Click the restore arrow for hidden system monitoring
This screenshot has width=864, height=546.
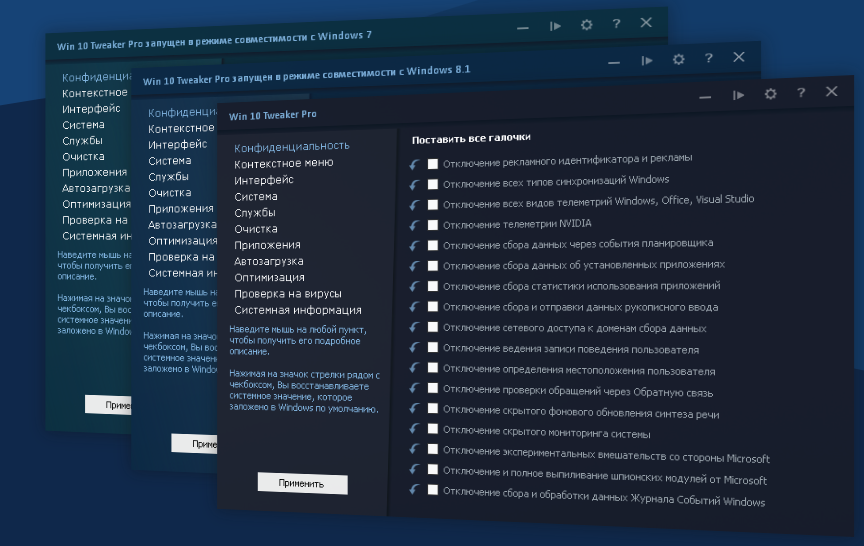coord(415,429)
